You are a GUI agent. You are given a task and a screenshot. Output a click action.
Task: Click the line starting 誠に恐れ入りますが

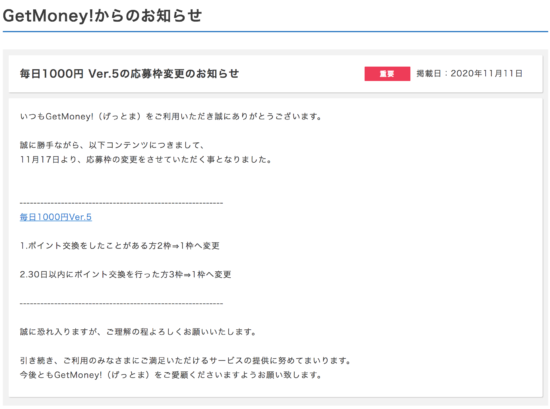tap(138, 332)
